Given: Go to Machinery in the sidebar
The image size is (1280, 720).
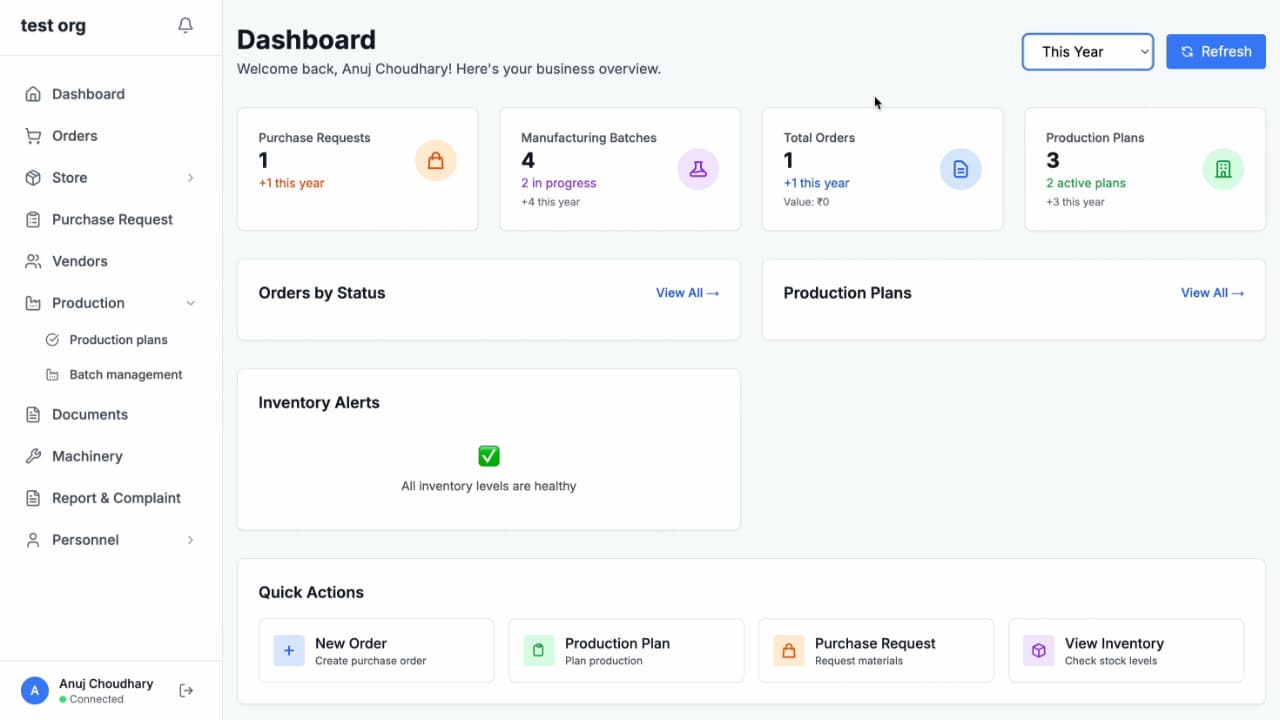Looking at the screenshot, I should (x=87, y=456).
